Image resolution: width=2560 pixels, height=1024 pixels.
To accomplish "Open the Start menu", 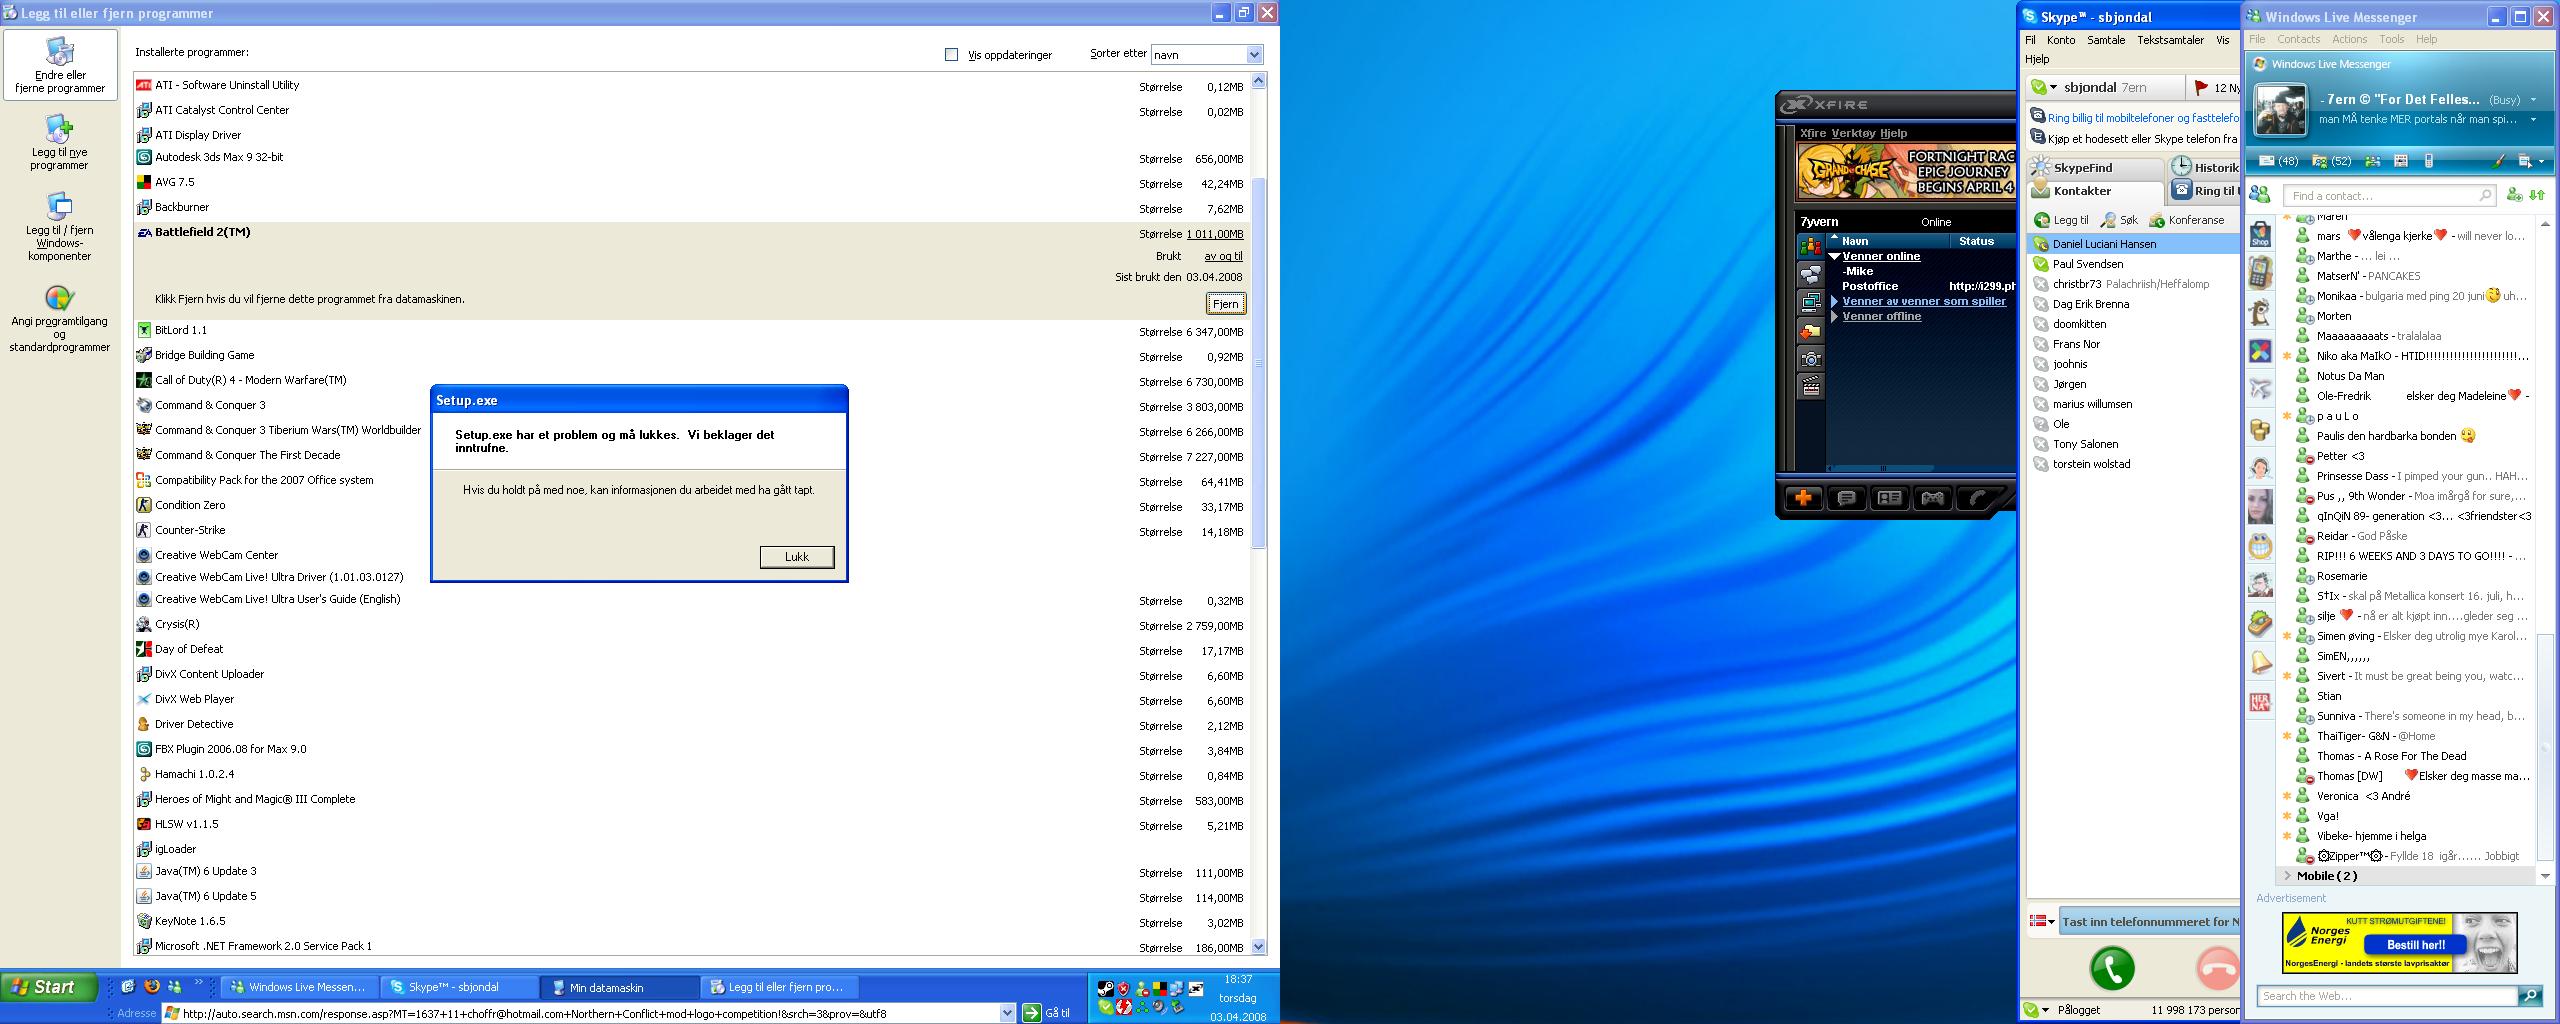I will 49,987.
